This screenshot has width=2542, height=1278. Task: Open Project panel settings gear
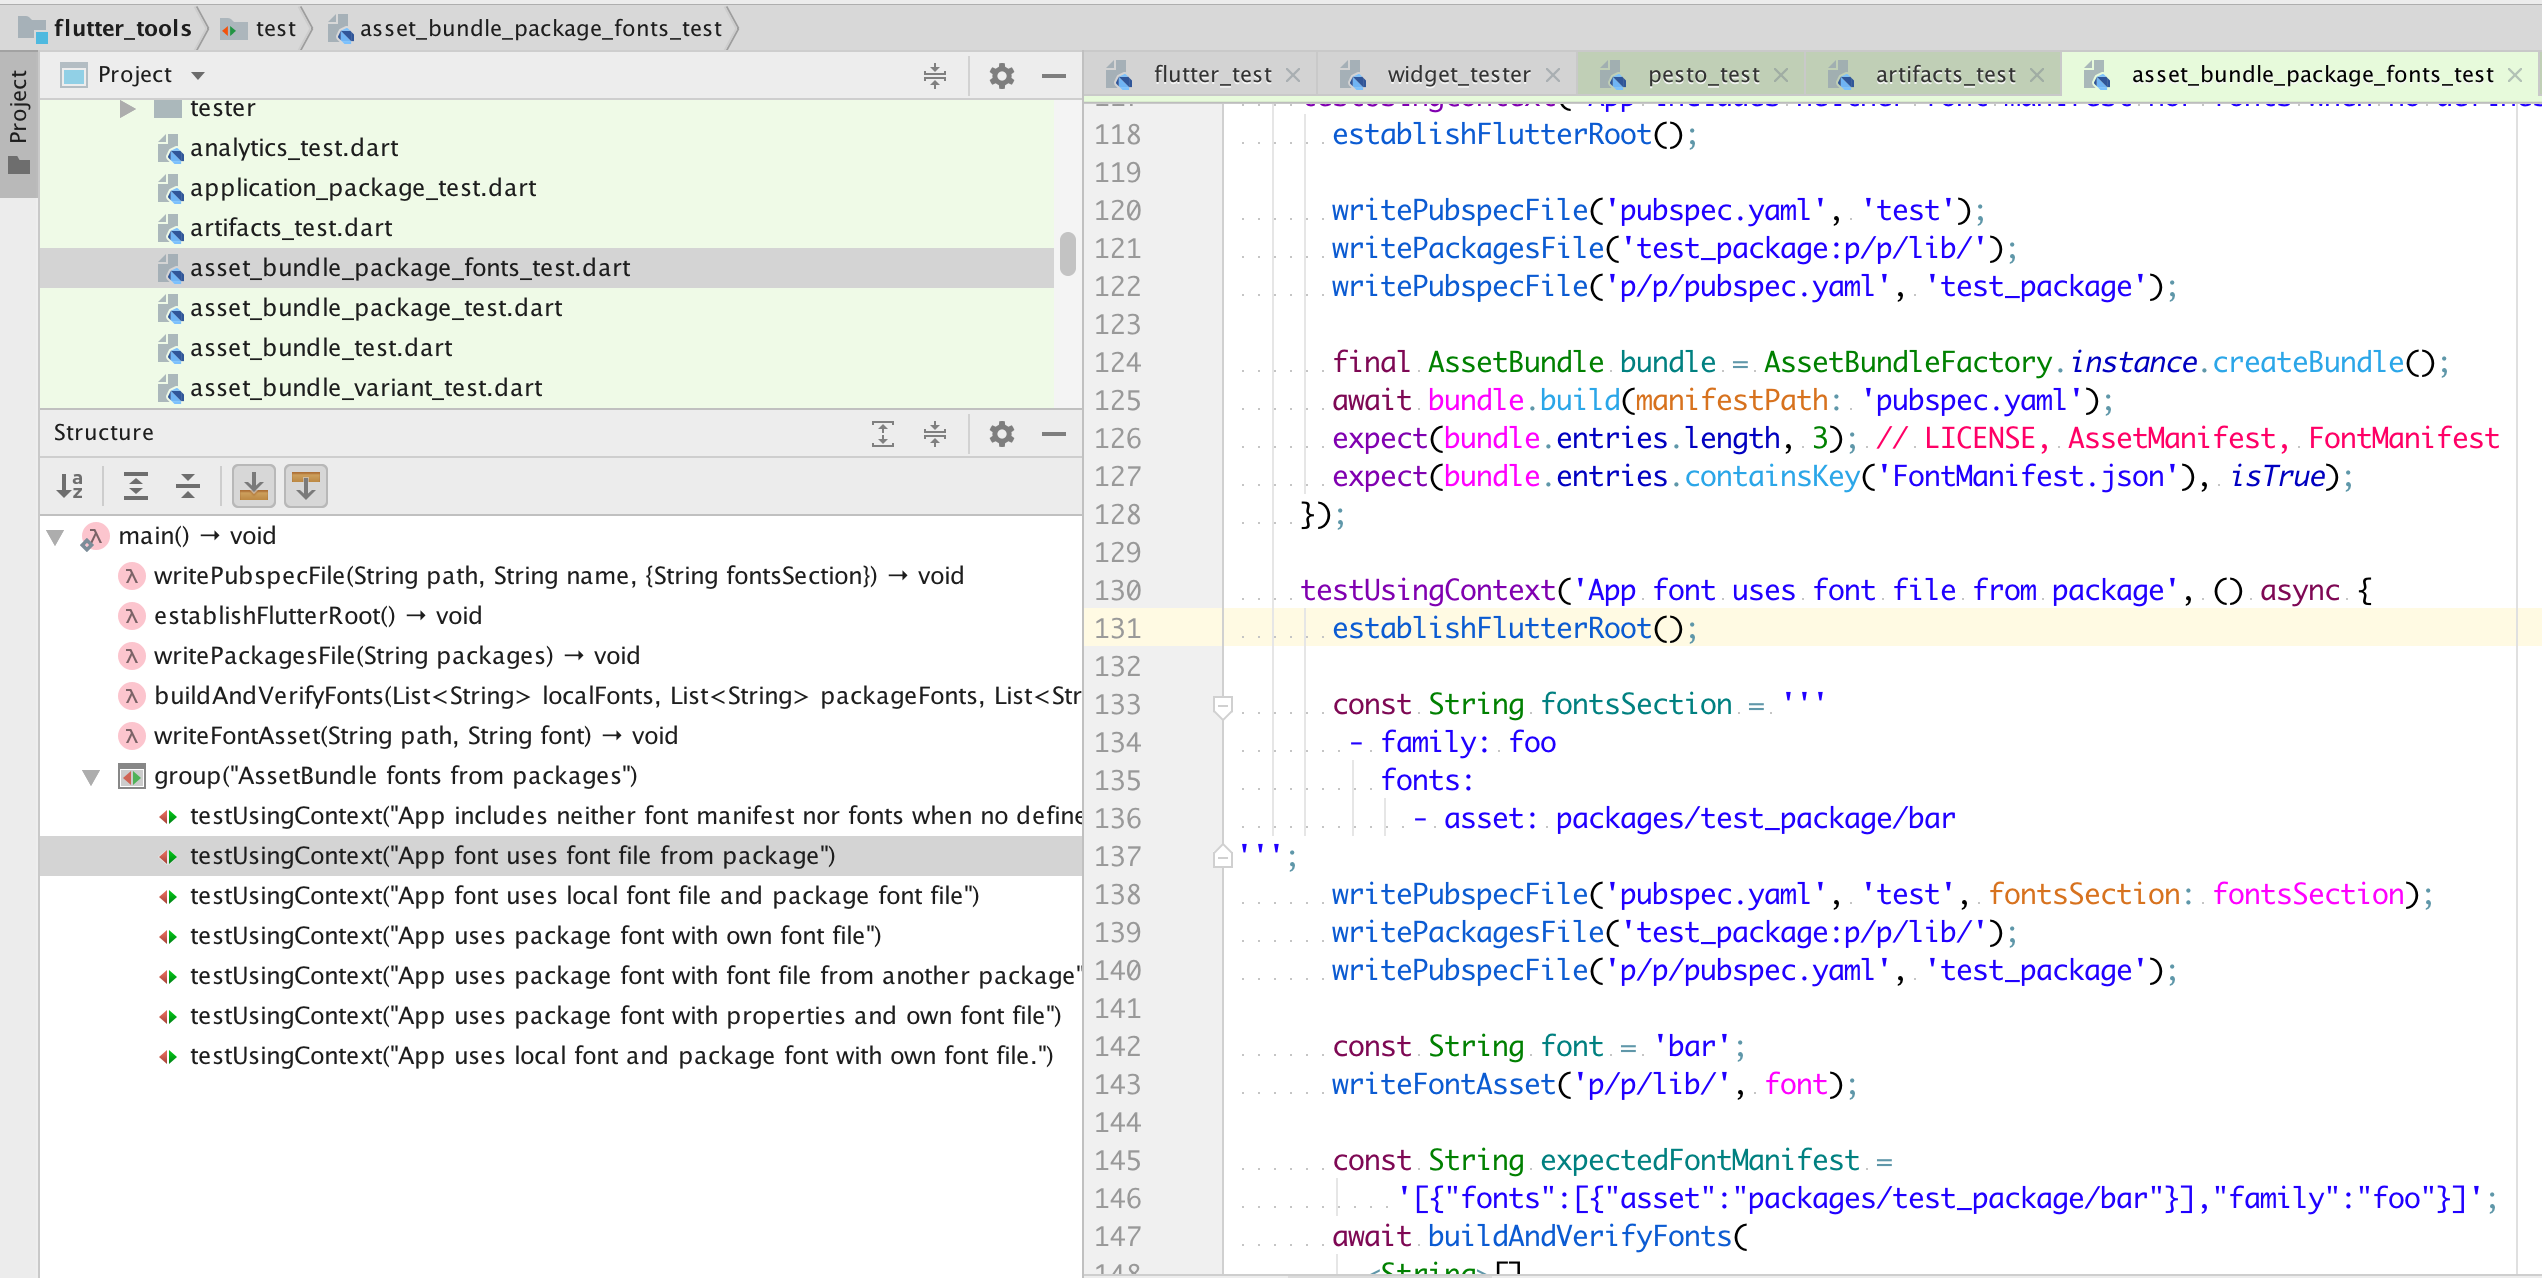click(x=1002, y=76)
